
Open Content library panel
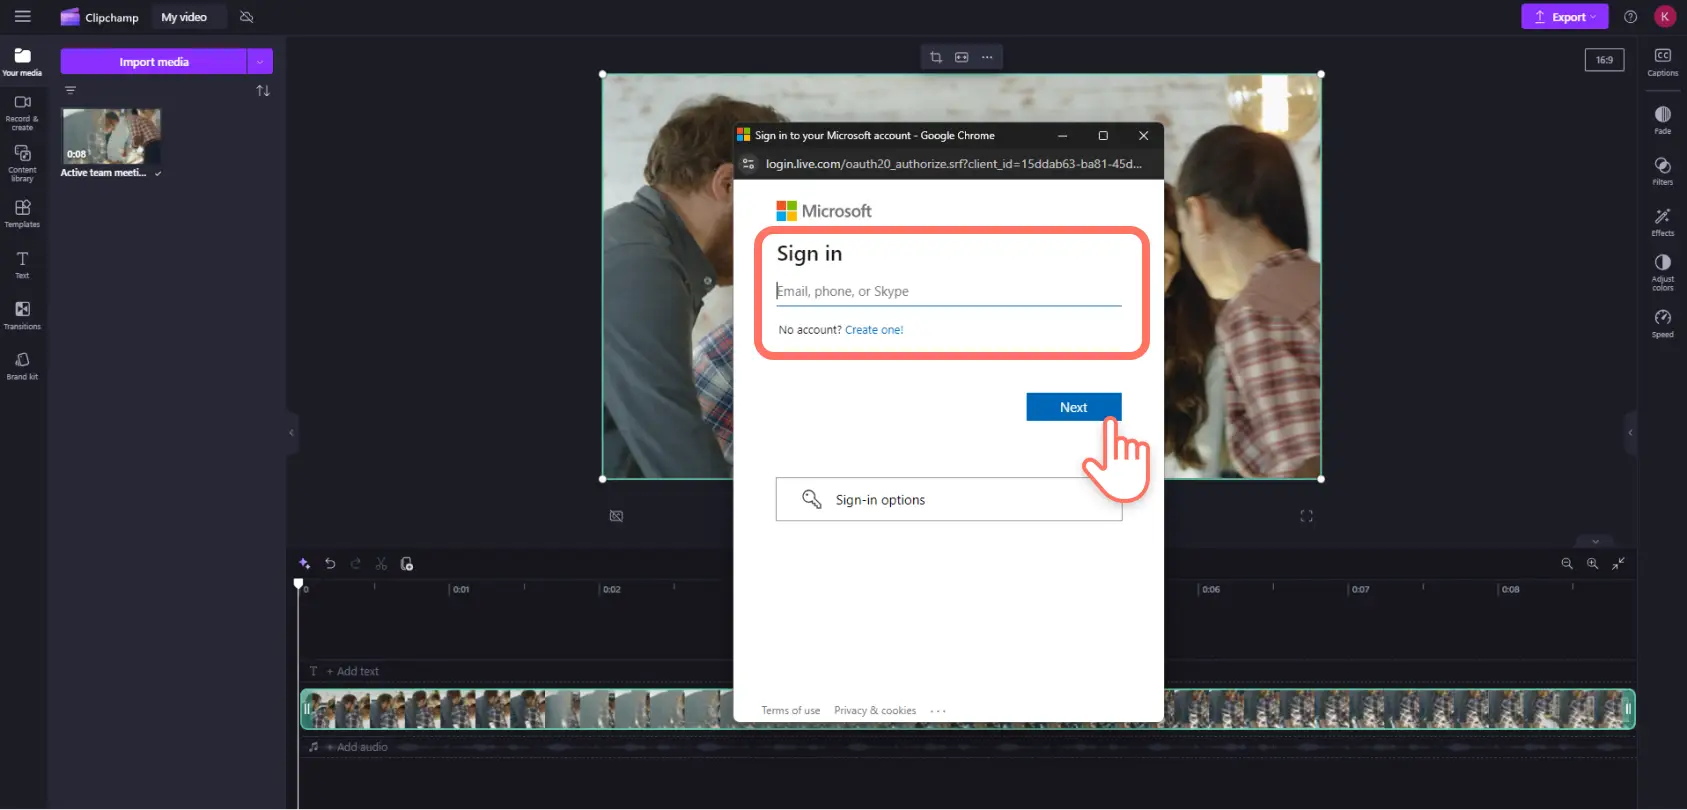pos(22,163)
